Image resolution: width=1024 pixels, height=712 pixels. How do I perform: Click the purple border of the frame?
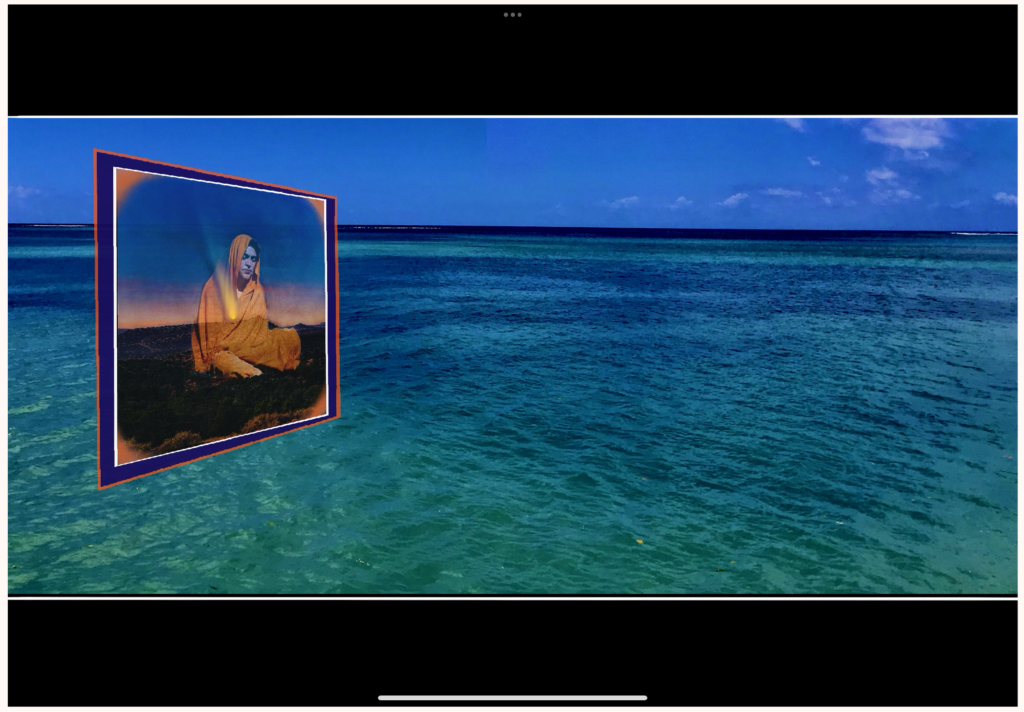click(x=106, y=320)
